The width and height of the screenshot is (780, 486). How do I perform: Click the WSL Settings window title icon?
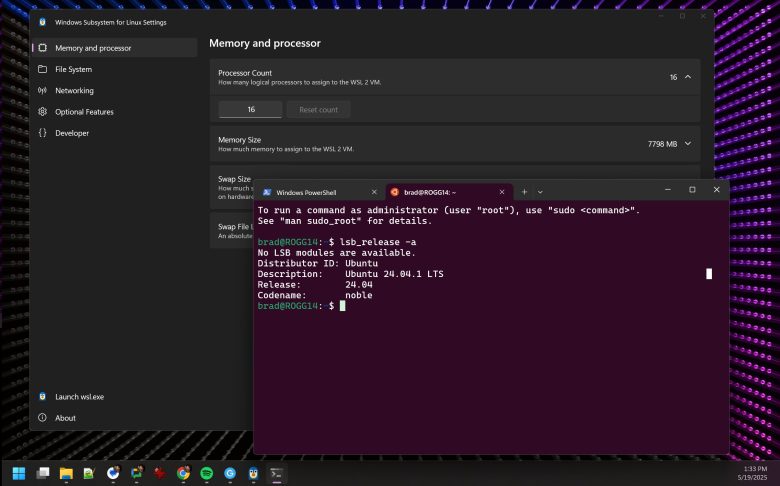point(42,22)
